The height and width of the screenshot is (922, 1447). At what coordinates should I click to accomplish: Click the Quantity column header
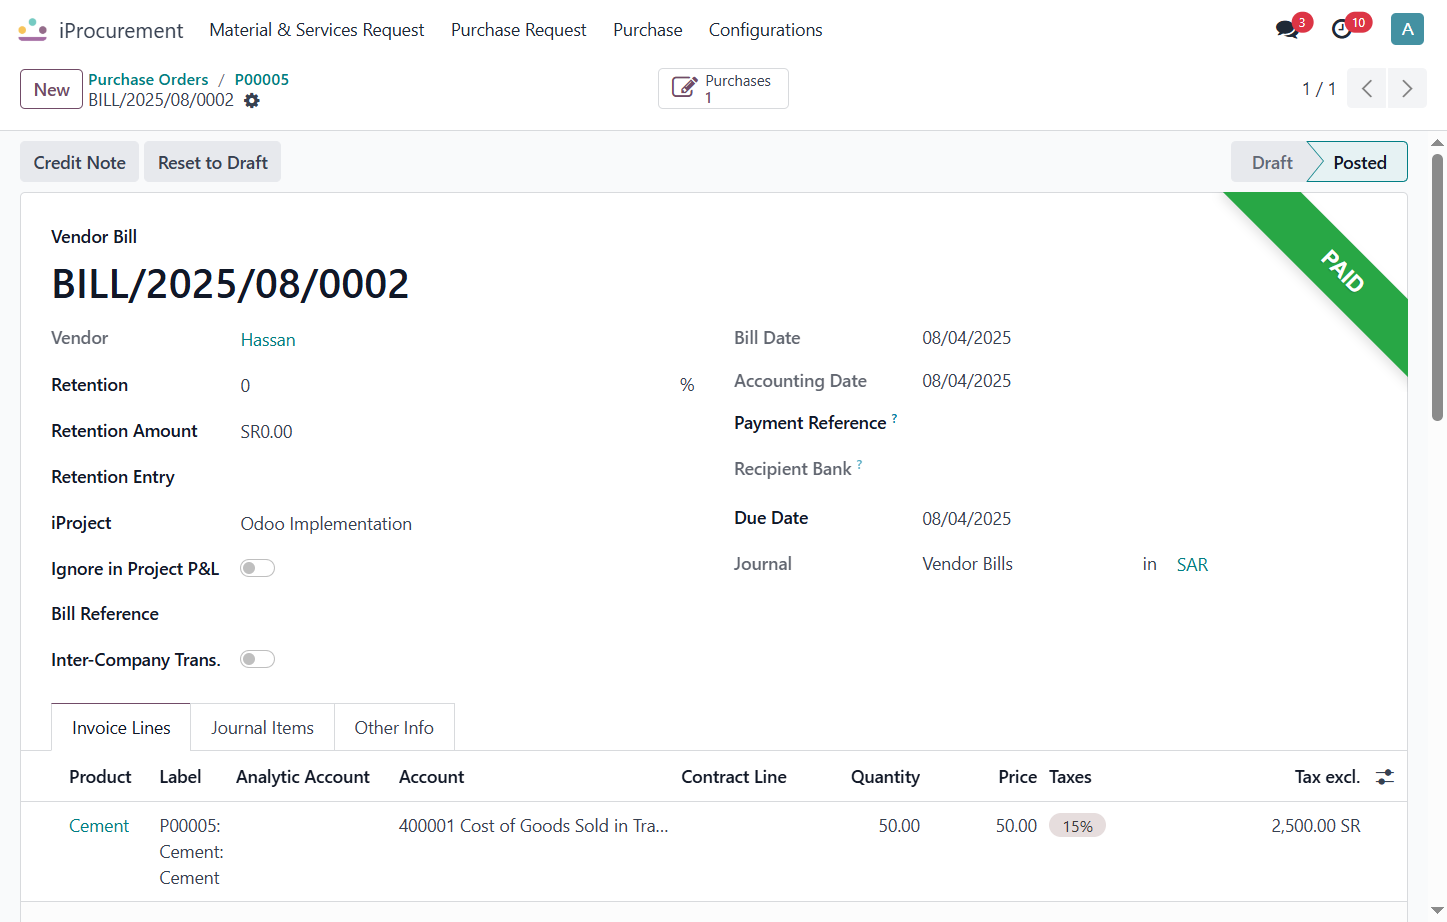coord(885,777)
